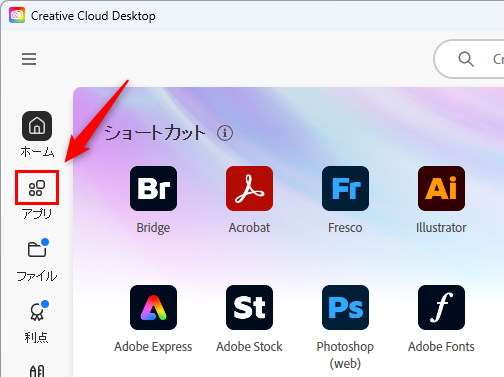Screen dimensions: 504x377
Task: Launch Bridge from shortcuts
Action: click(153, 188)
